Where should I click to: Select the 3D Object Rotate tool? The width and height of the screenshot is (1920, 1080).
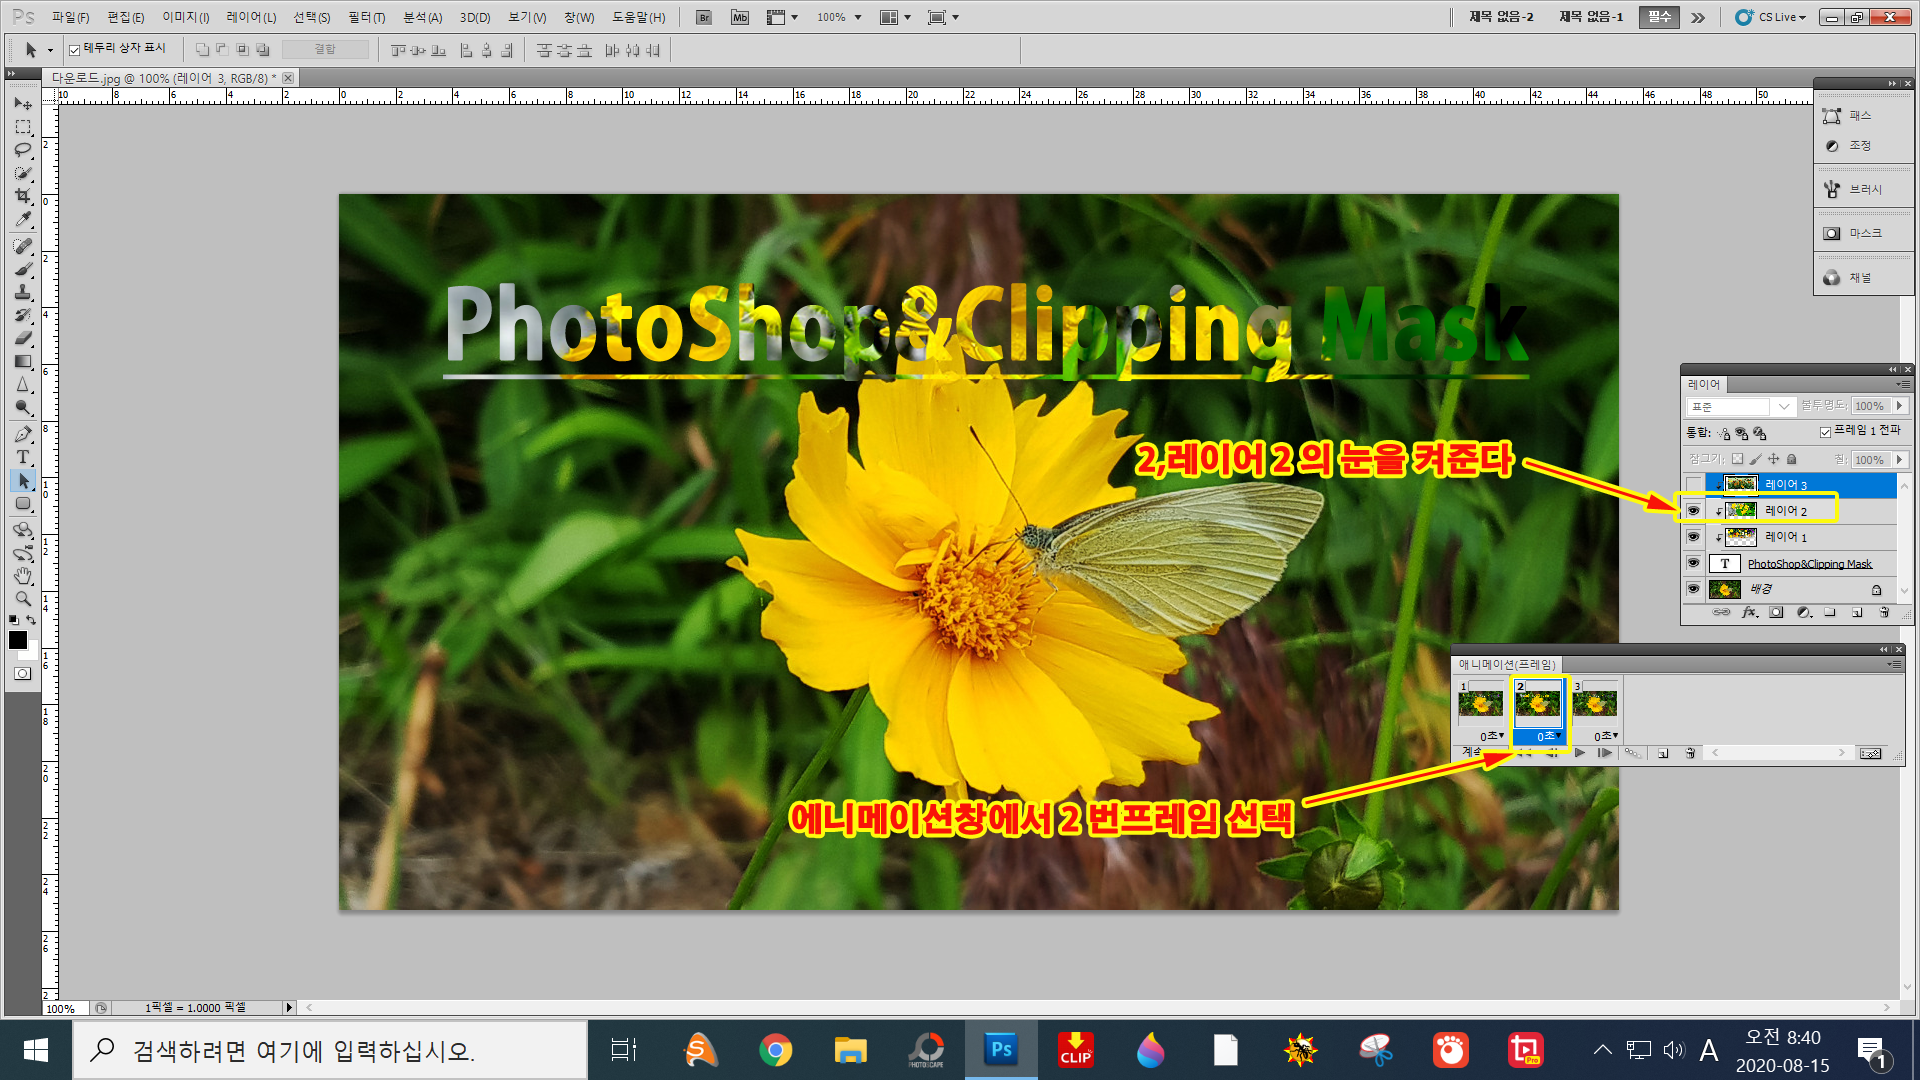pyautogui.click(x=23, y=530)
